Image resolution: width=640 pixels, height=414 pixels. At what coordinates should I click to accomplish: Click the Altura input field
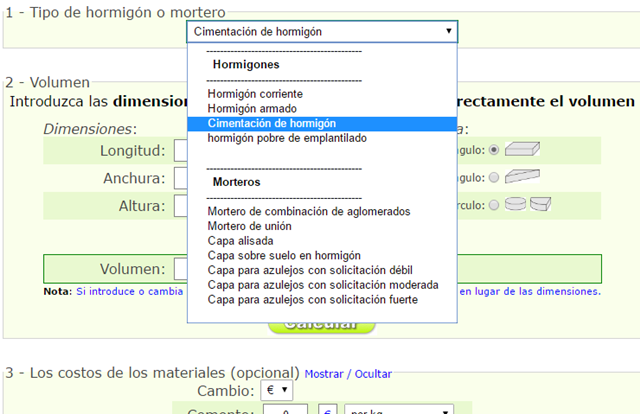point(181,206)
